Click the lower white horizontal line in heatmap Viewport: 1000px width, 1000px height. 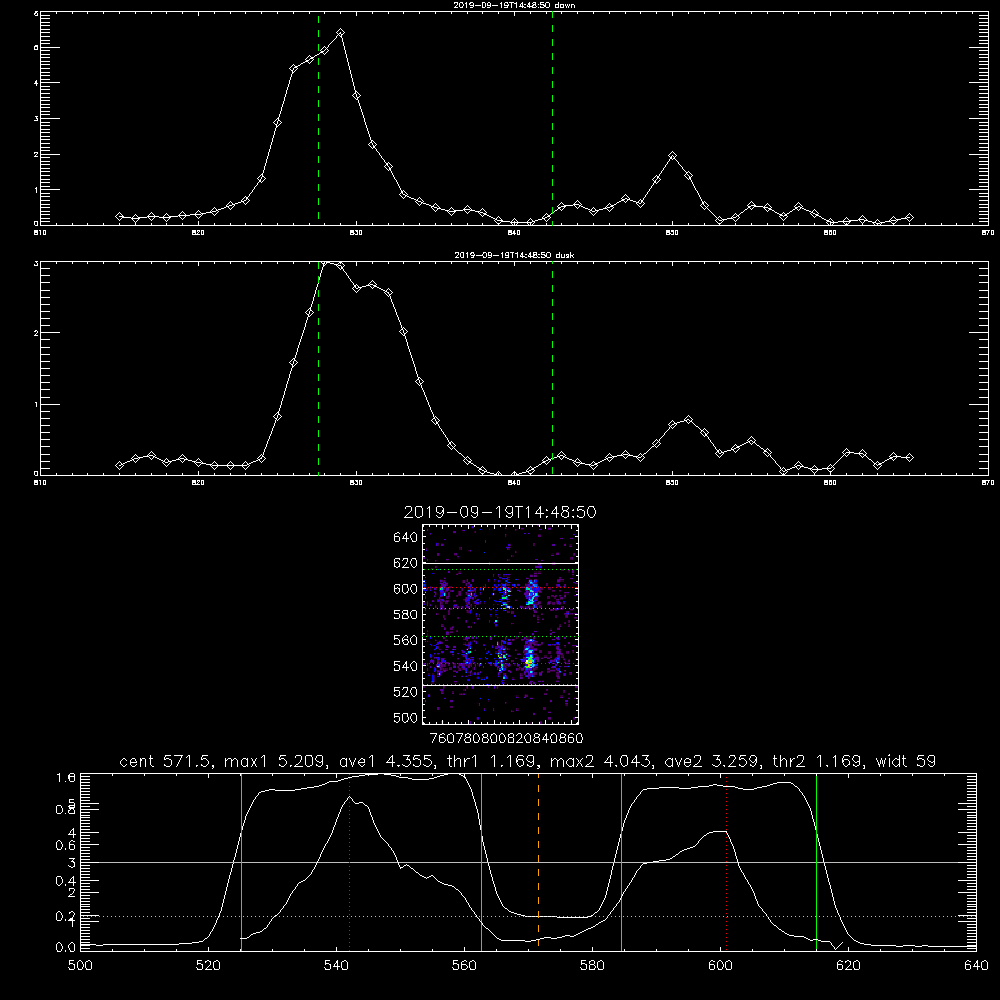click(500, 685)
